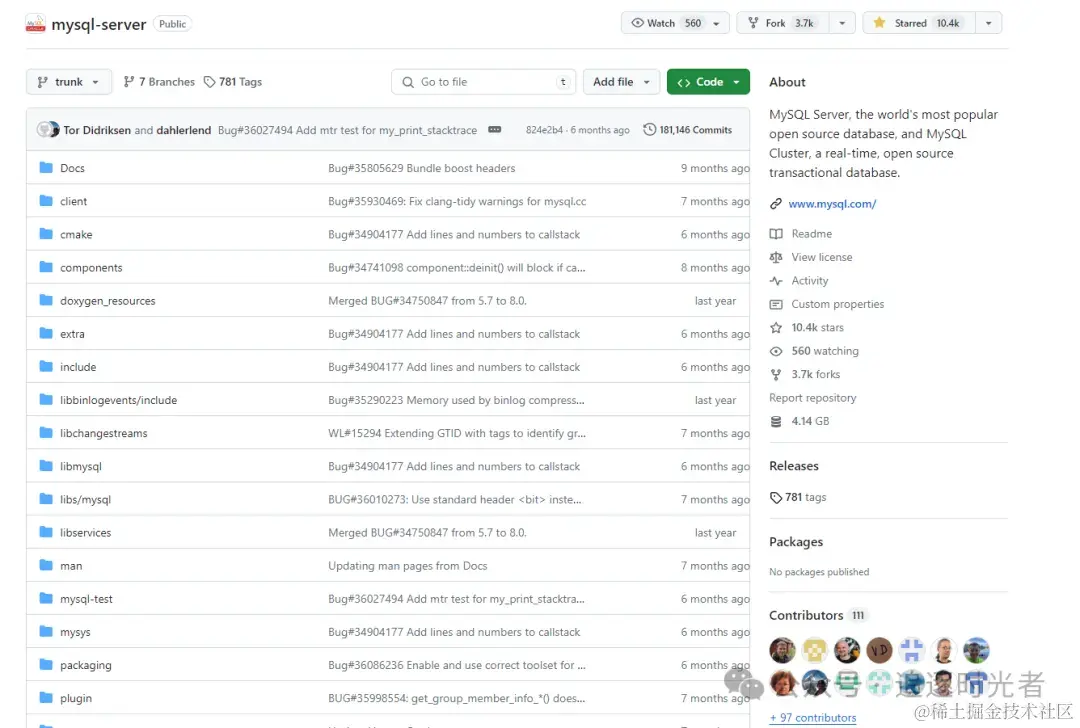Open the 560 watching link

tap(825, 351)
